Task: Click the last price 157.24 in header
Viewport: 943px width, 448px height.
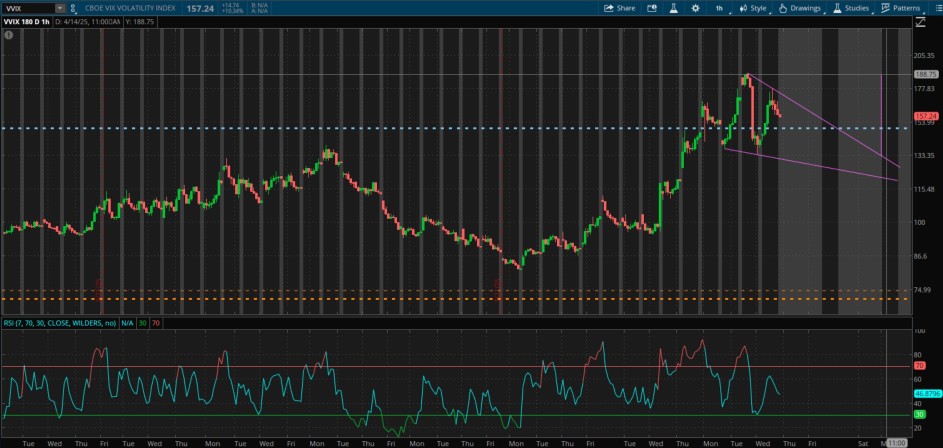Action: 201,8
